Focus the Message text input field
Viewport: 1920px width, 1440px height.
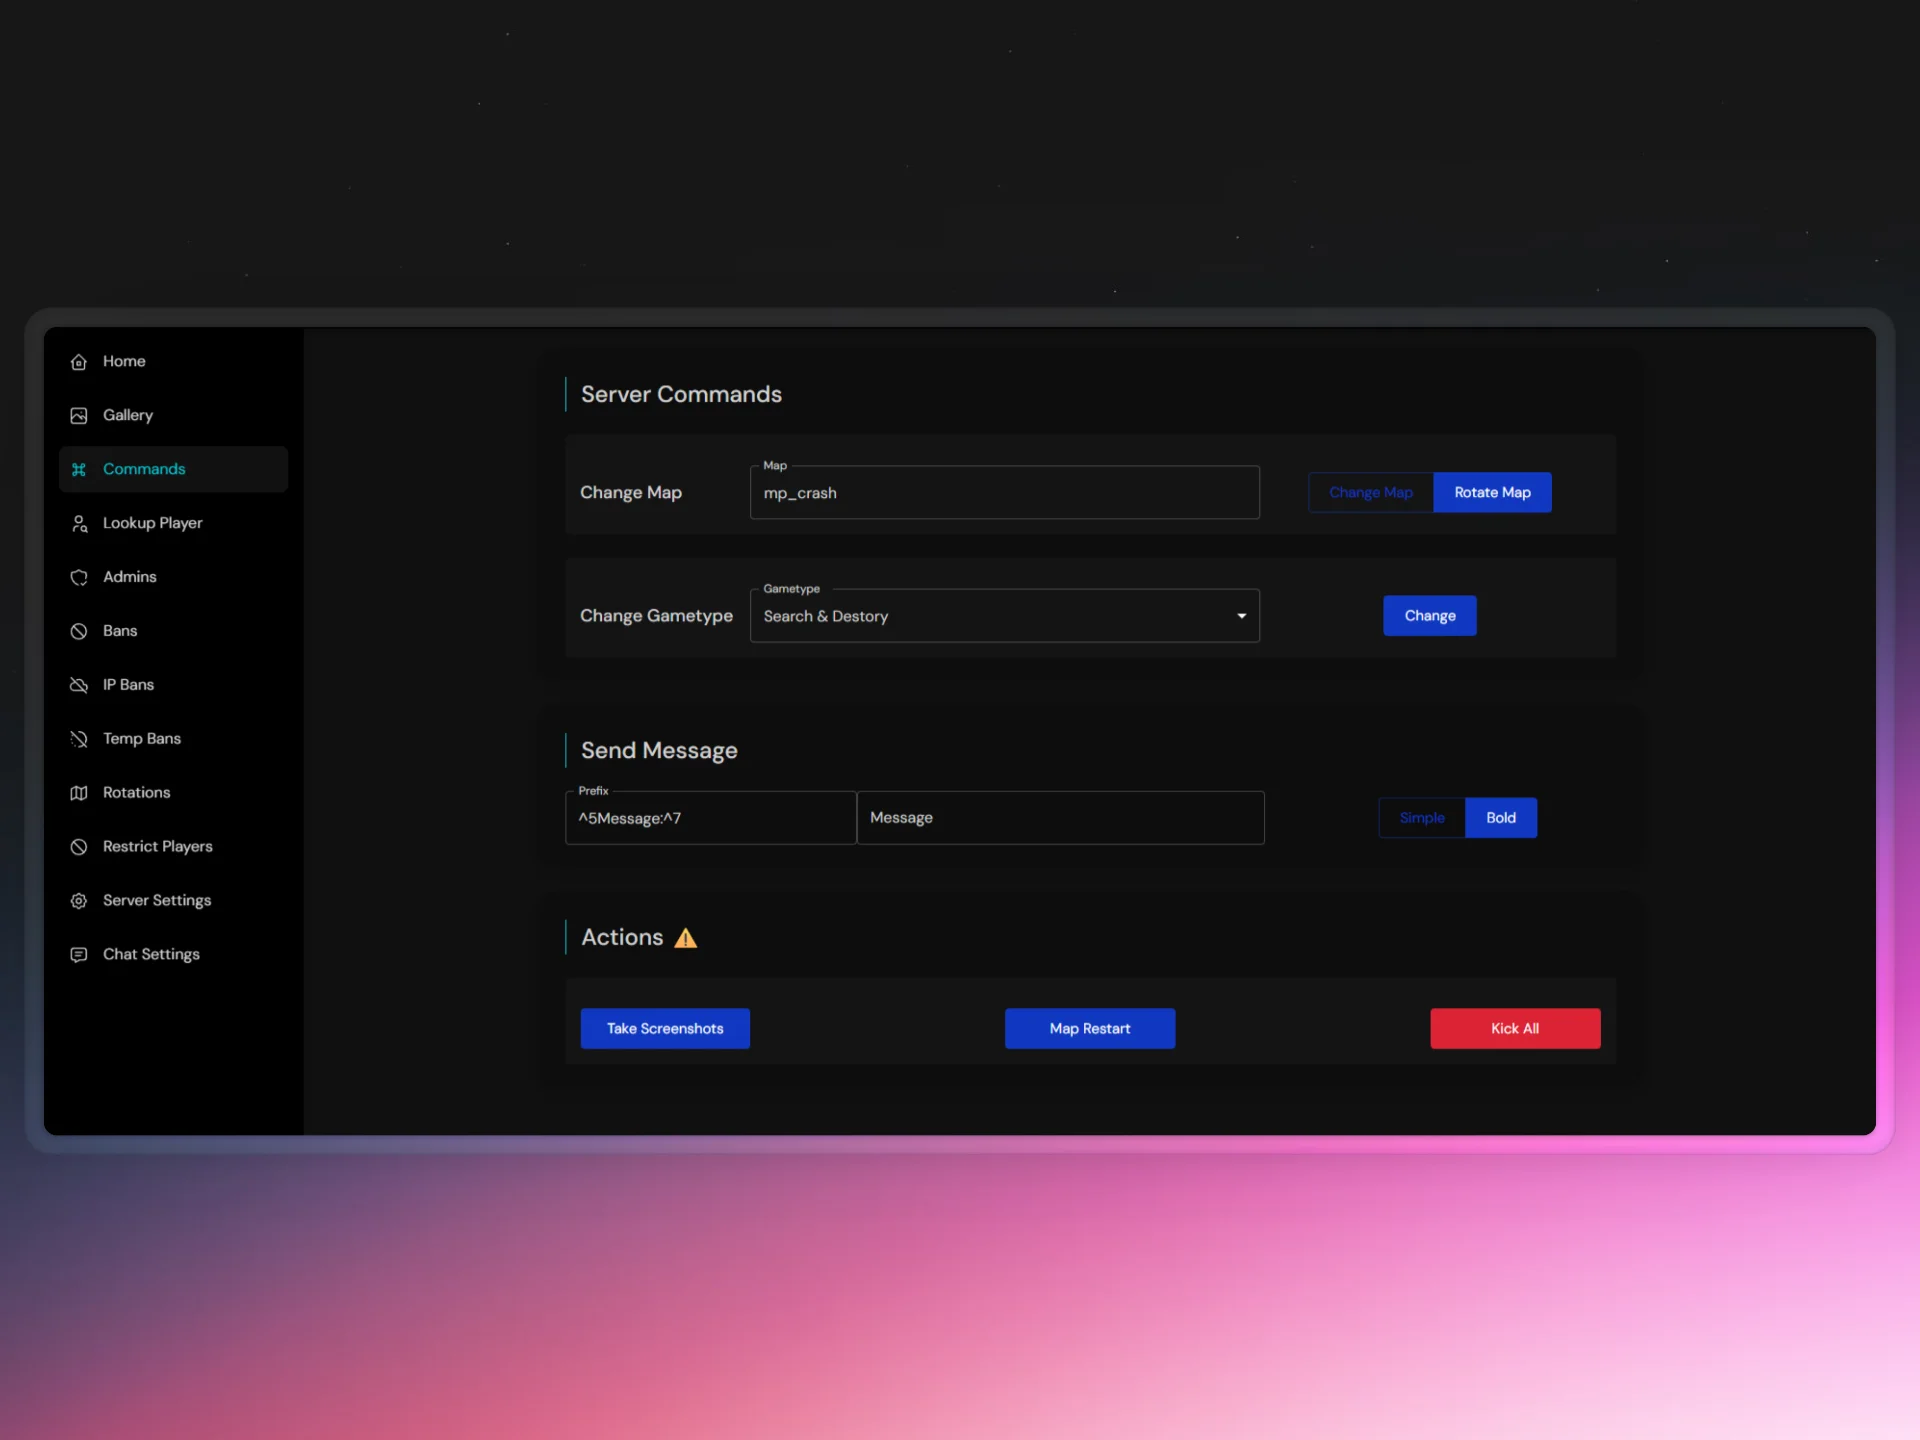pyautogui.click(x=1060, y=818)
